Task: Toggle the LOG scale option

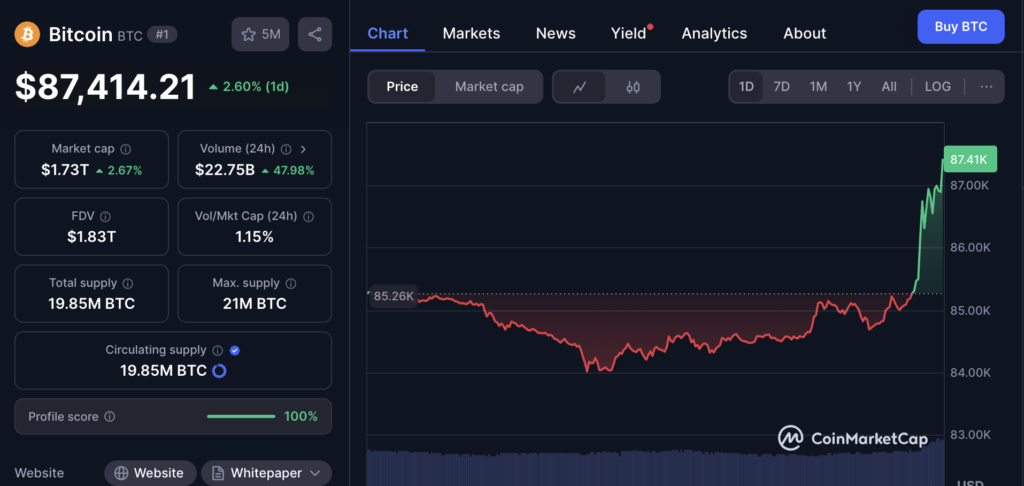Action: (x=937, y=87)
